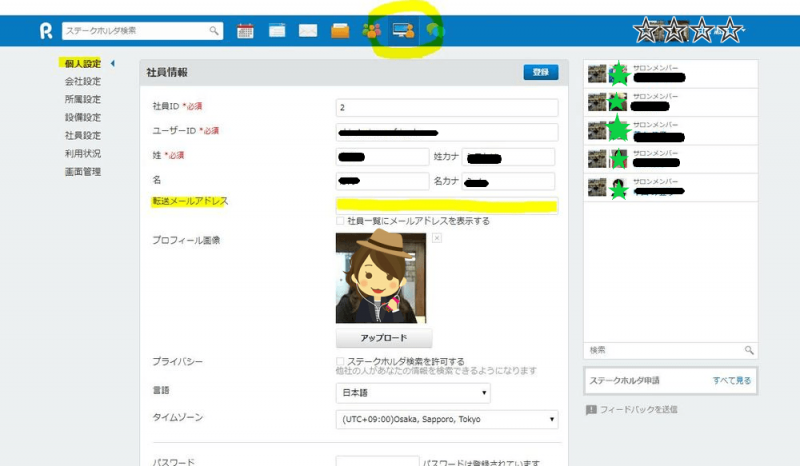Open the green chat bubbles icon
Viewport: 800px width, 466px height.
[435, 31]
